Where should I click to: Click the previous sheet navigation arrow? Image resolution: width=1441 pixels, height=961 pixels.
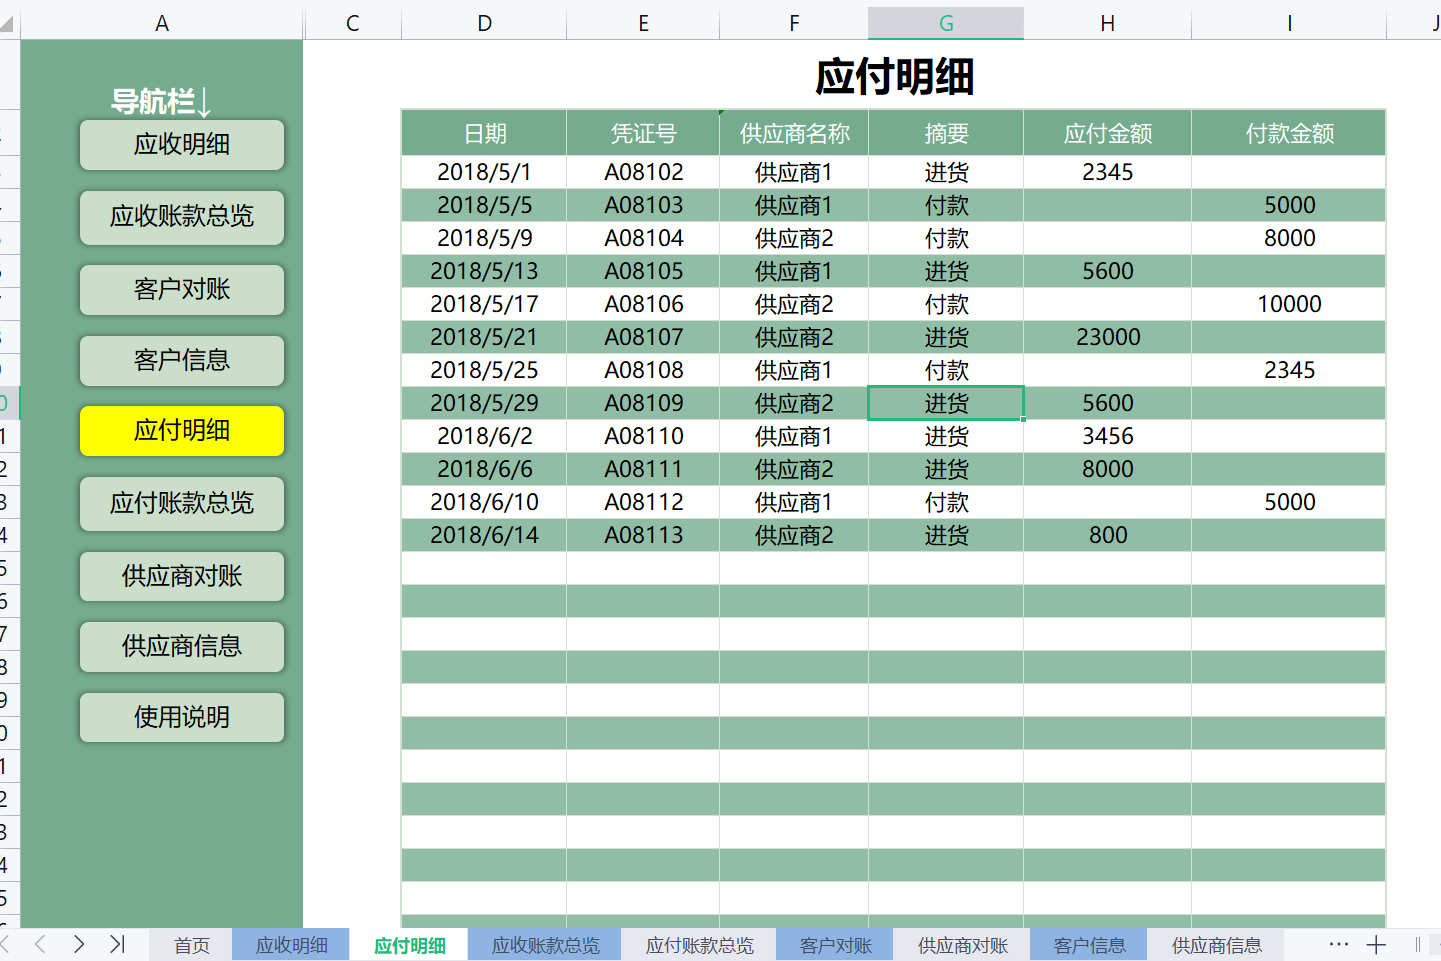tap(40, 944)
